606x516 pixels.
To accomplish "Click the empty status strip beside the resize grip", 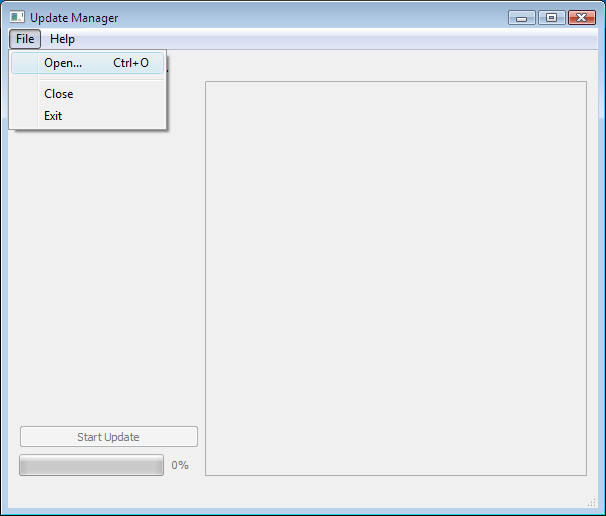I will point(300,501).
